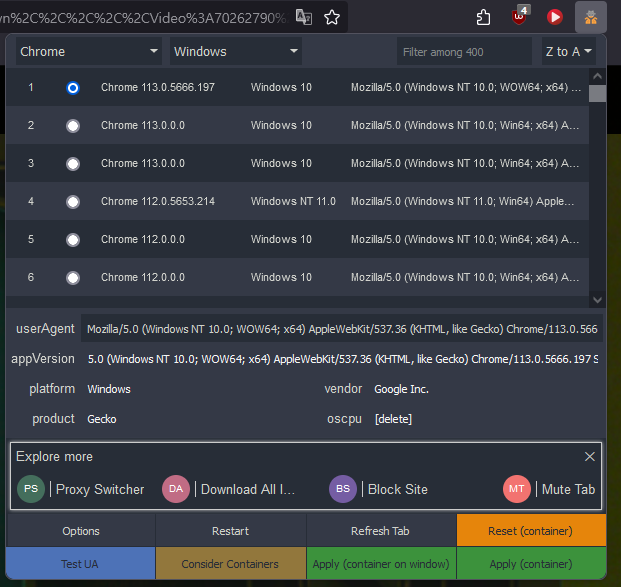Open the Extensions puzzle-piece menu
621x587 pixels.
click(x=483, y=17)
